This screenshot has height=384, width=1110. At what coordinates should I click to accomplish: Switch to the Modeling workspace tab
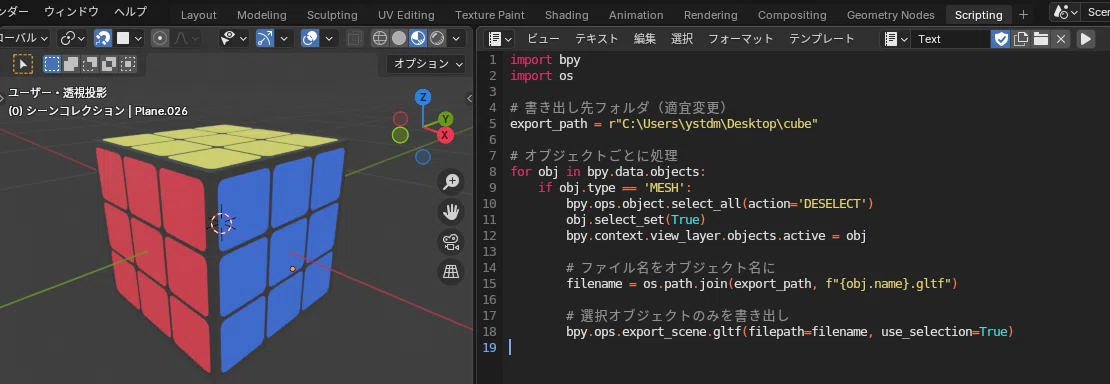coord(262,15)
